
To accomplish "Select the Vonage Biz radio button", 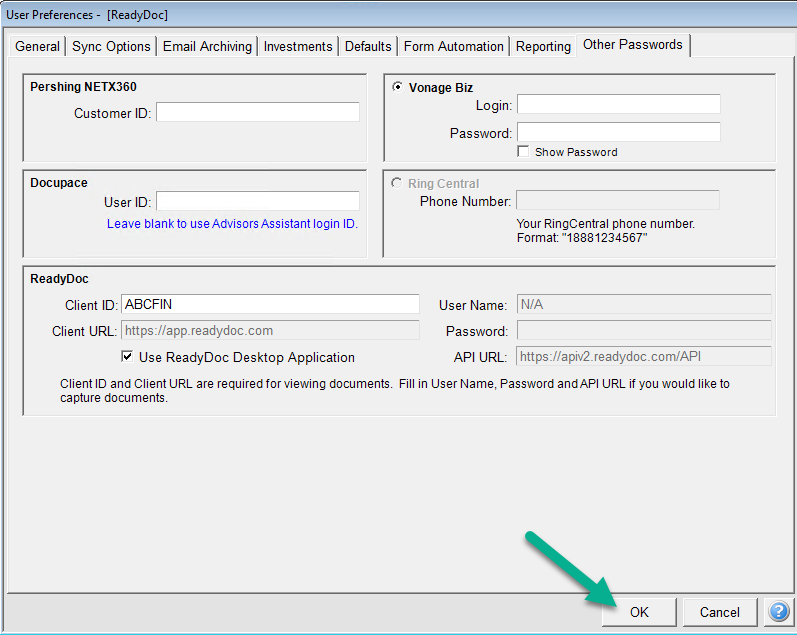I will 397,87.
